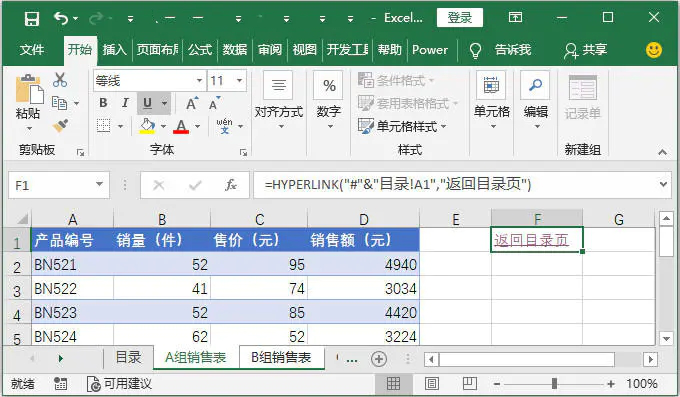Switch to Page Layout view icon
Image resolution: width=680 pixels, height=397 pixels.
432,384
